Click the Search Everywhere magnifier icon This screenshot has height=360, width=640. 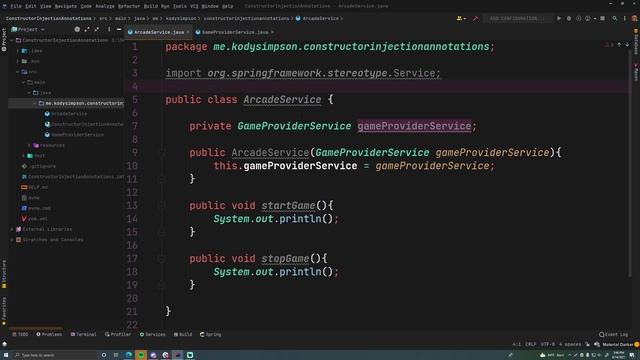click(615, 18)
